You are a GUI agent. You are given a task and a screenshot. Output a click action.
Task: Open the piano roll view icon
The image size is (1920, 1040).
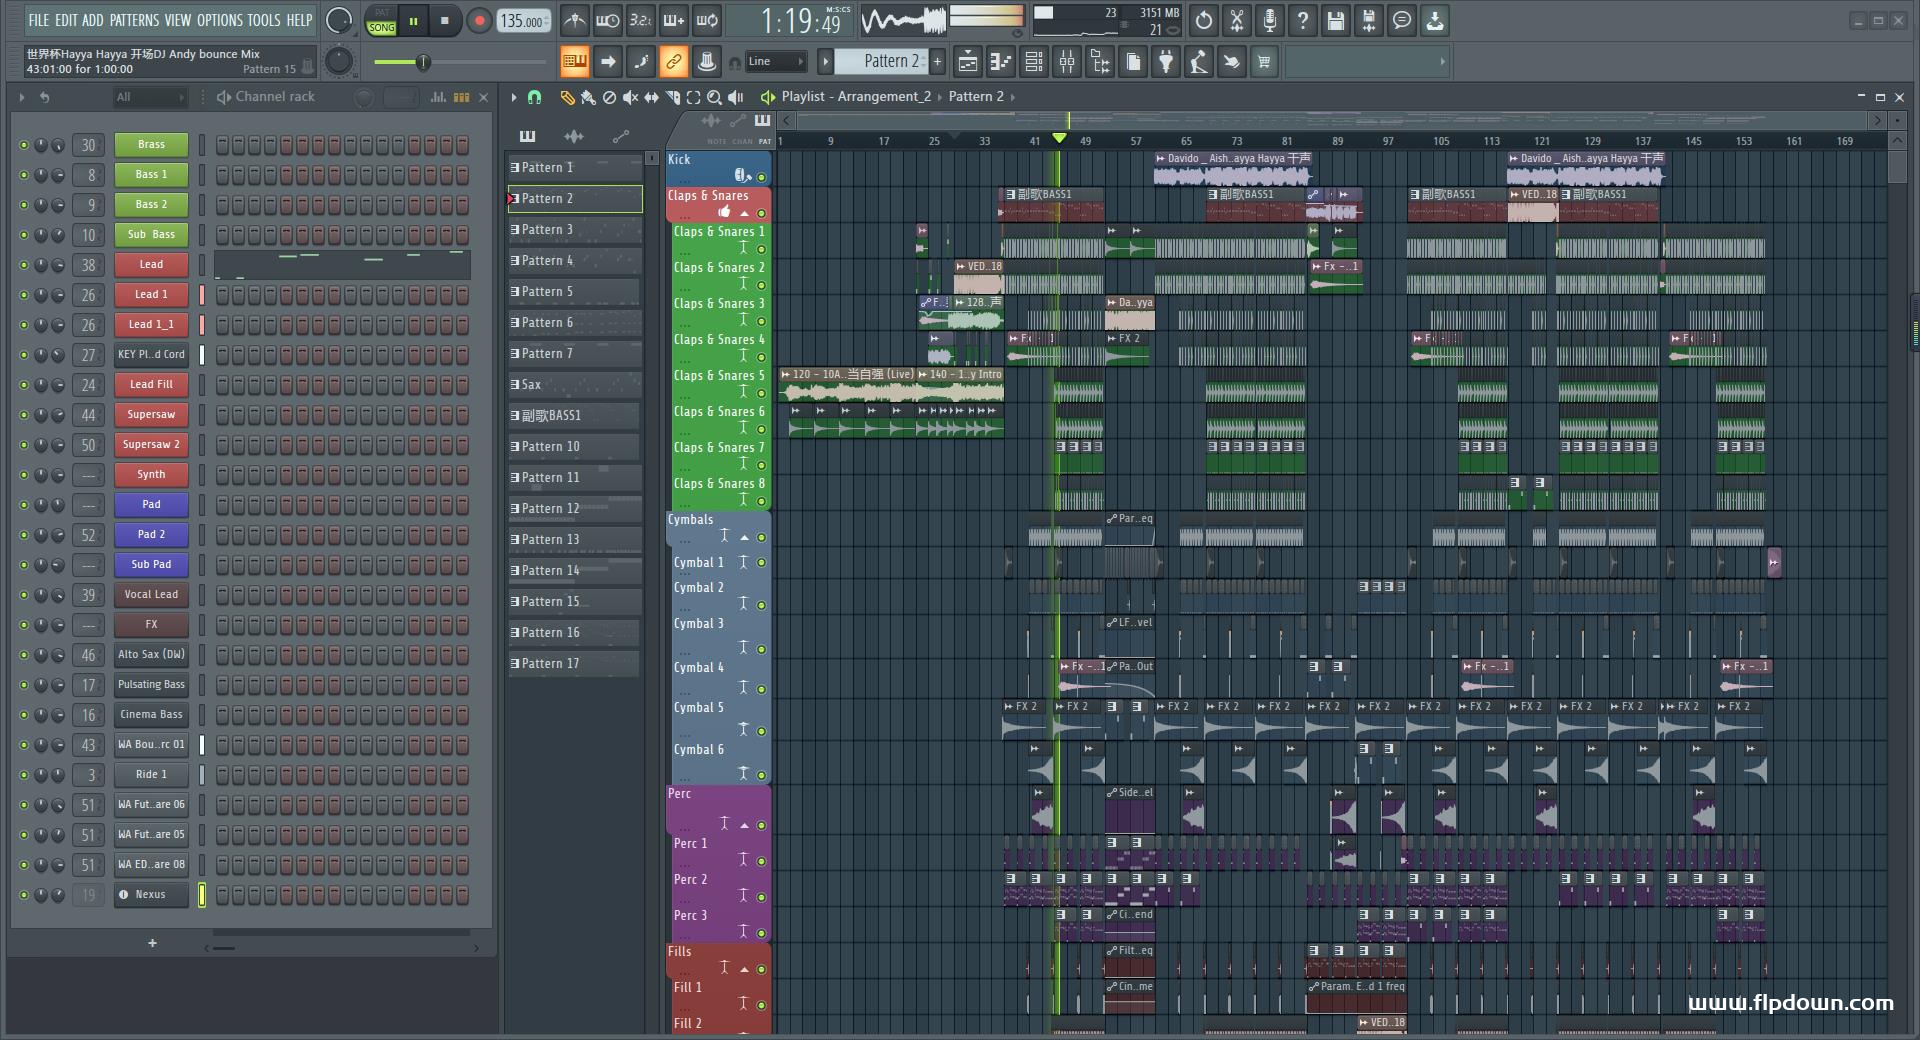pyautogui.click(x=1001, y=62)
